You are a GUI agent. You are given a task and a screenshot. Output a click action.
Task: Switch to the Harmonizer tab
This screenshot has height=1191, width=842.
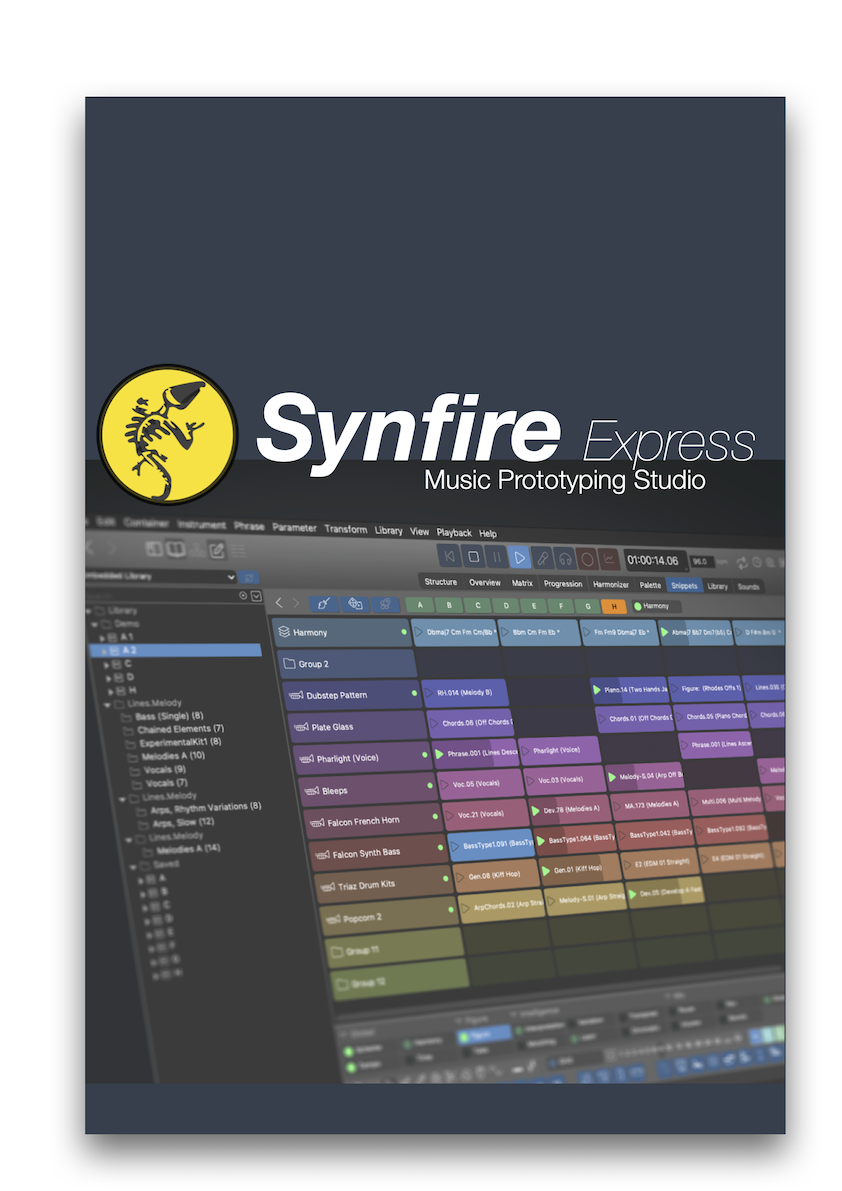tap(610, 583)
